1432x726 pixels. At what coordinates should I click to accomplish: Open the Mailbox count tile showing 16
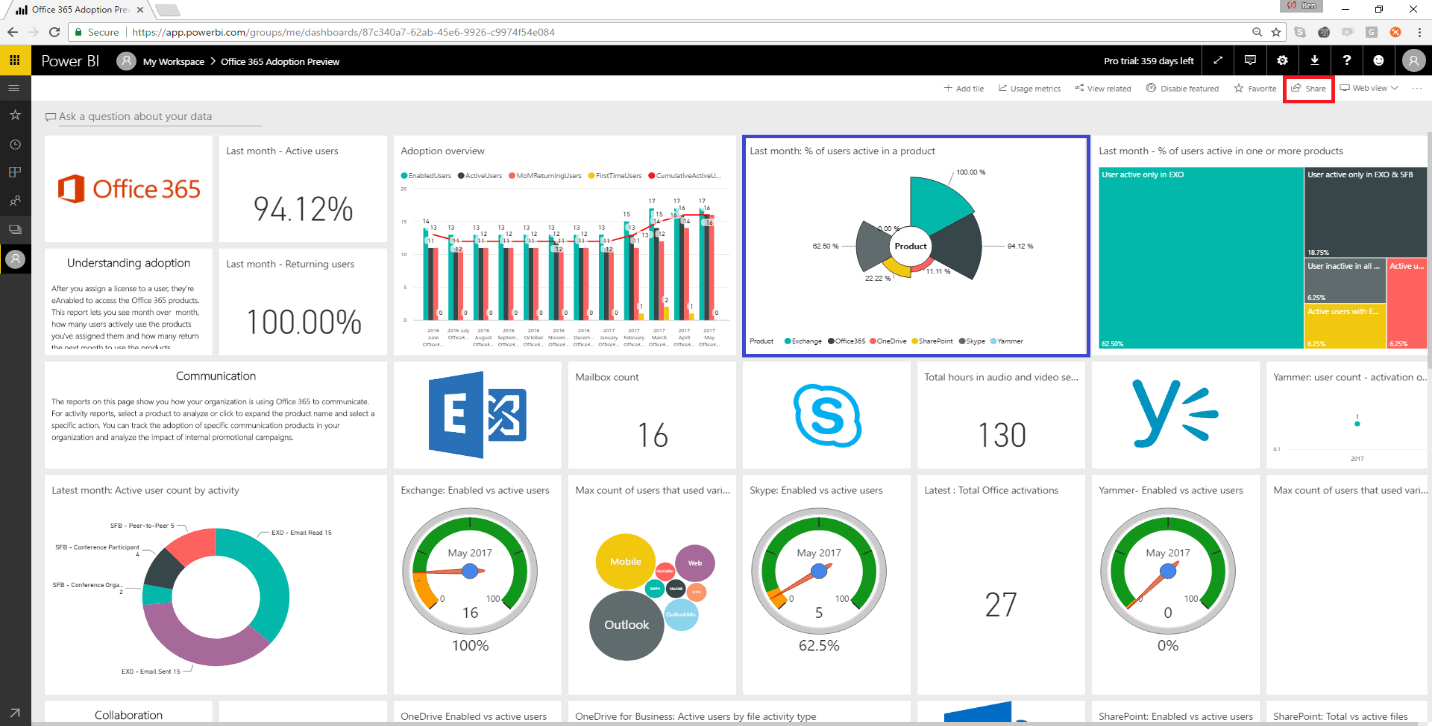[652, 414]
